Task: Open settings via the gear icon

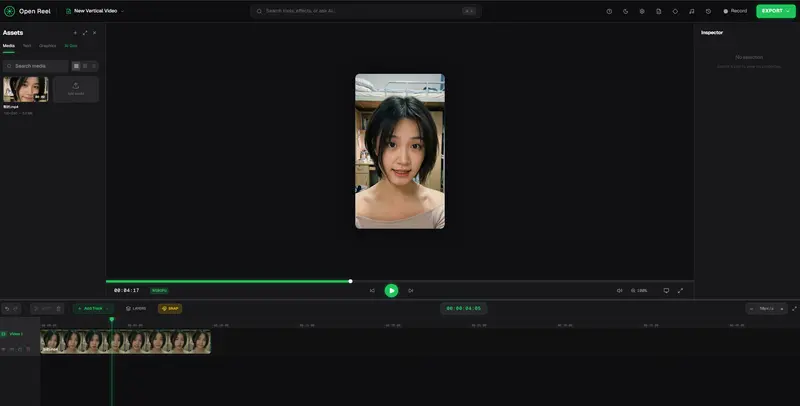Action: pyautogui.click(x=642, y=11)
